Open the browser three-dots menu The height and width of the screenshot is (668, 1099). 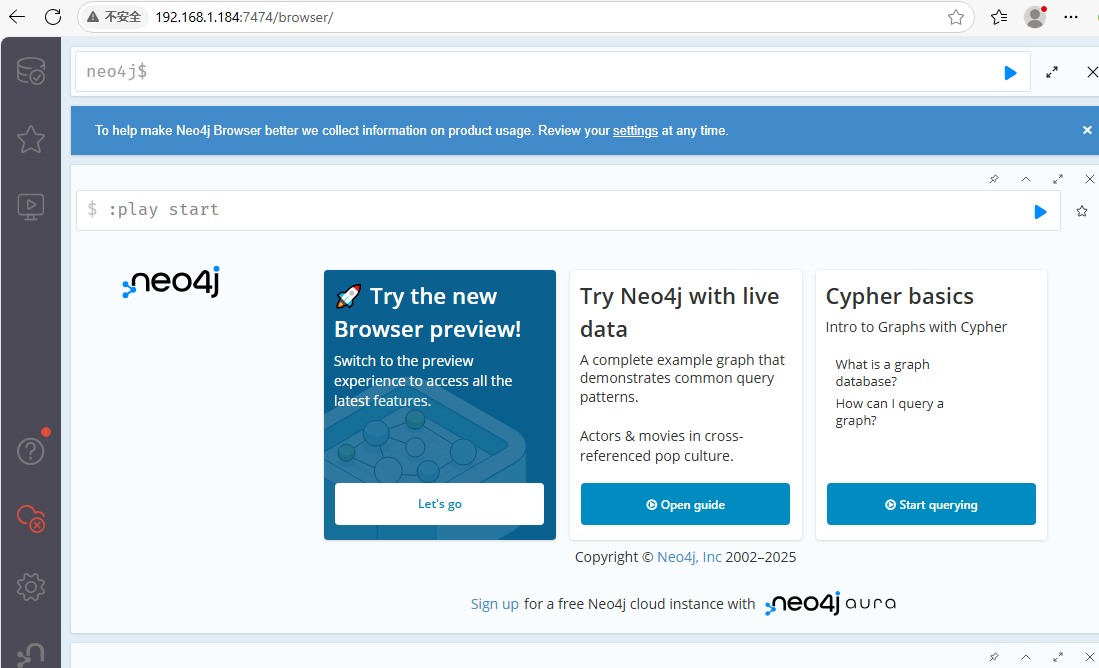click(1071, 17)
